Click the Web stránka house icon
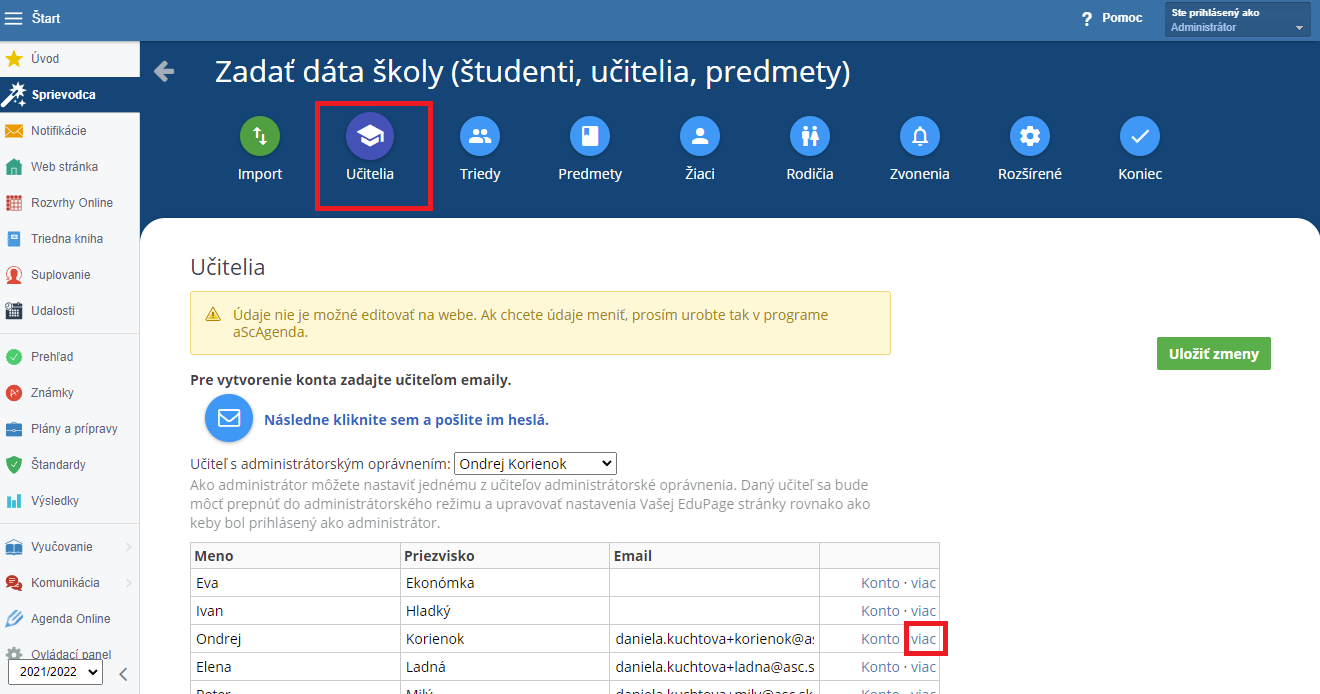Screen dimensions: 1320x694 (x=14, y=167)
